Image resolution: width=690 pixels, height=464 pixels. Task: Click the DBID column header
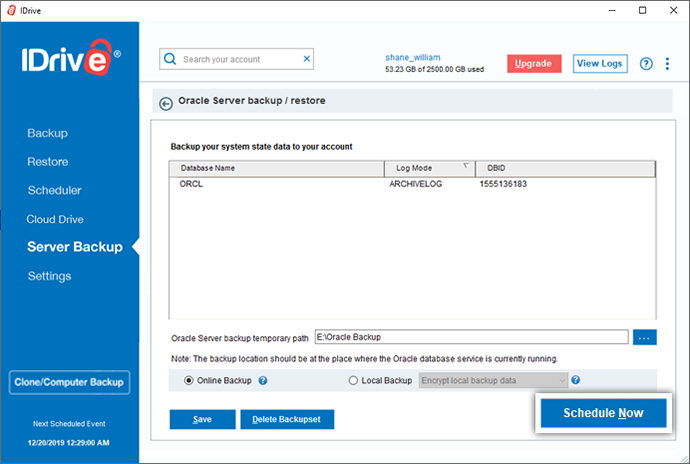click(x=565, y=168)
